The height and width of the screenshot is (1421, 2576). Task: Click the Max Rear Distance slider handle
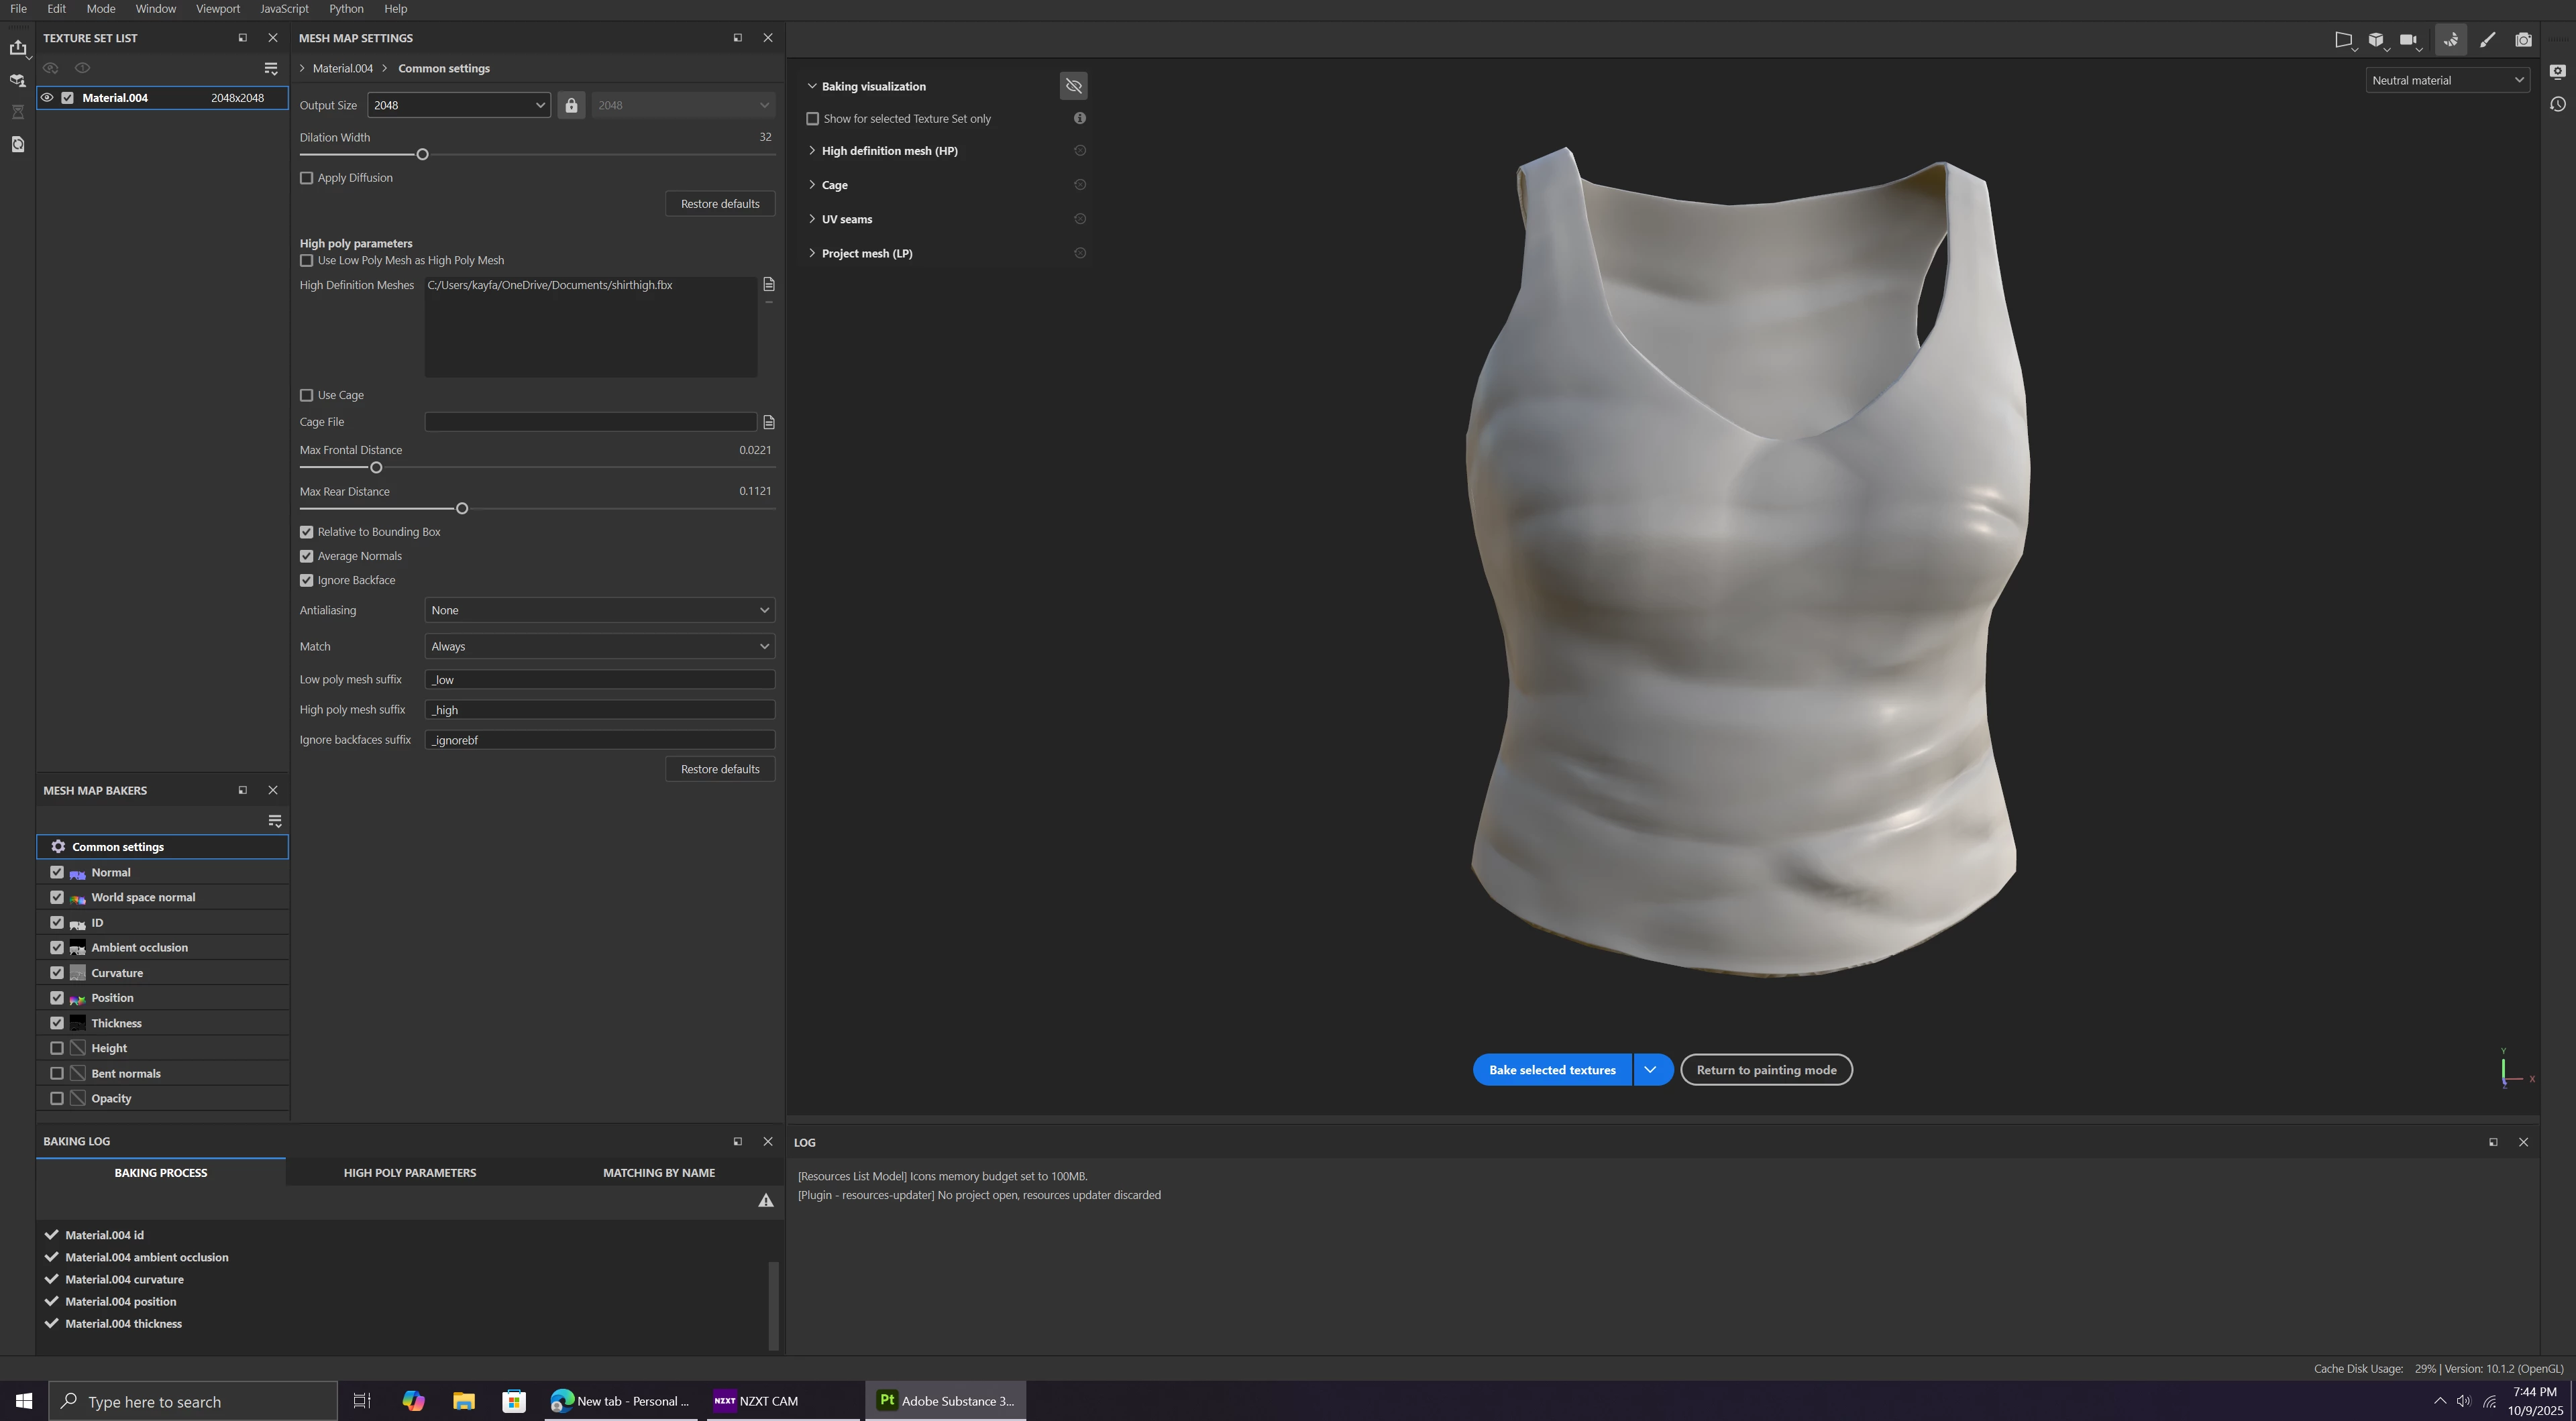point(462,509)
